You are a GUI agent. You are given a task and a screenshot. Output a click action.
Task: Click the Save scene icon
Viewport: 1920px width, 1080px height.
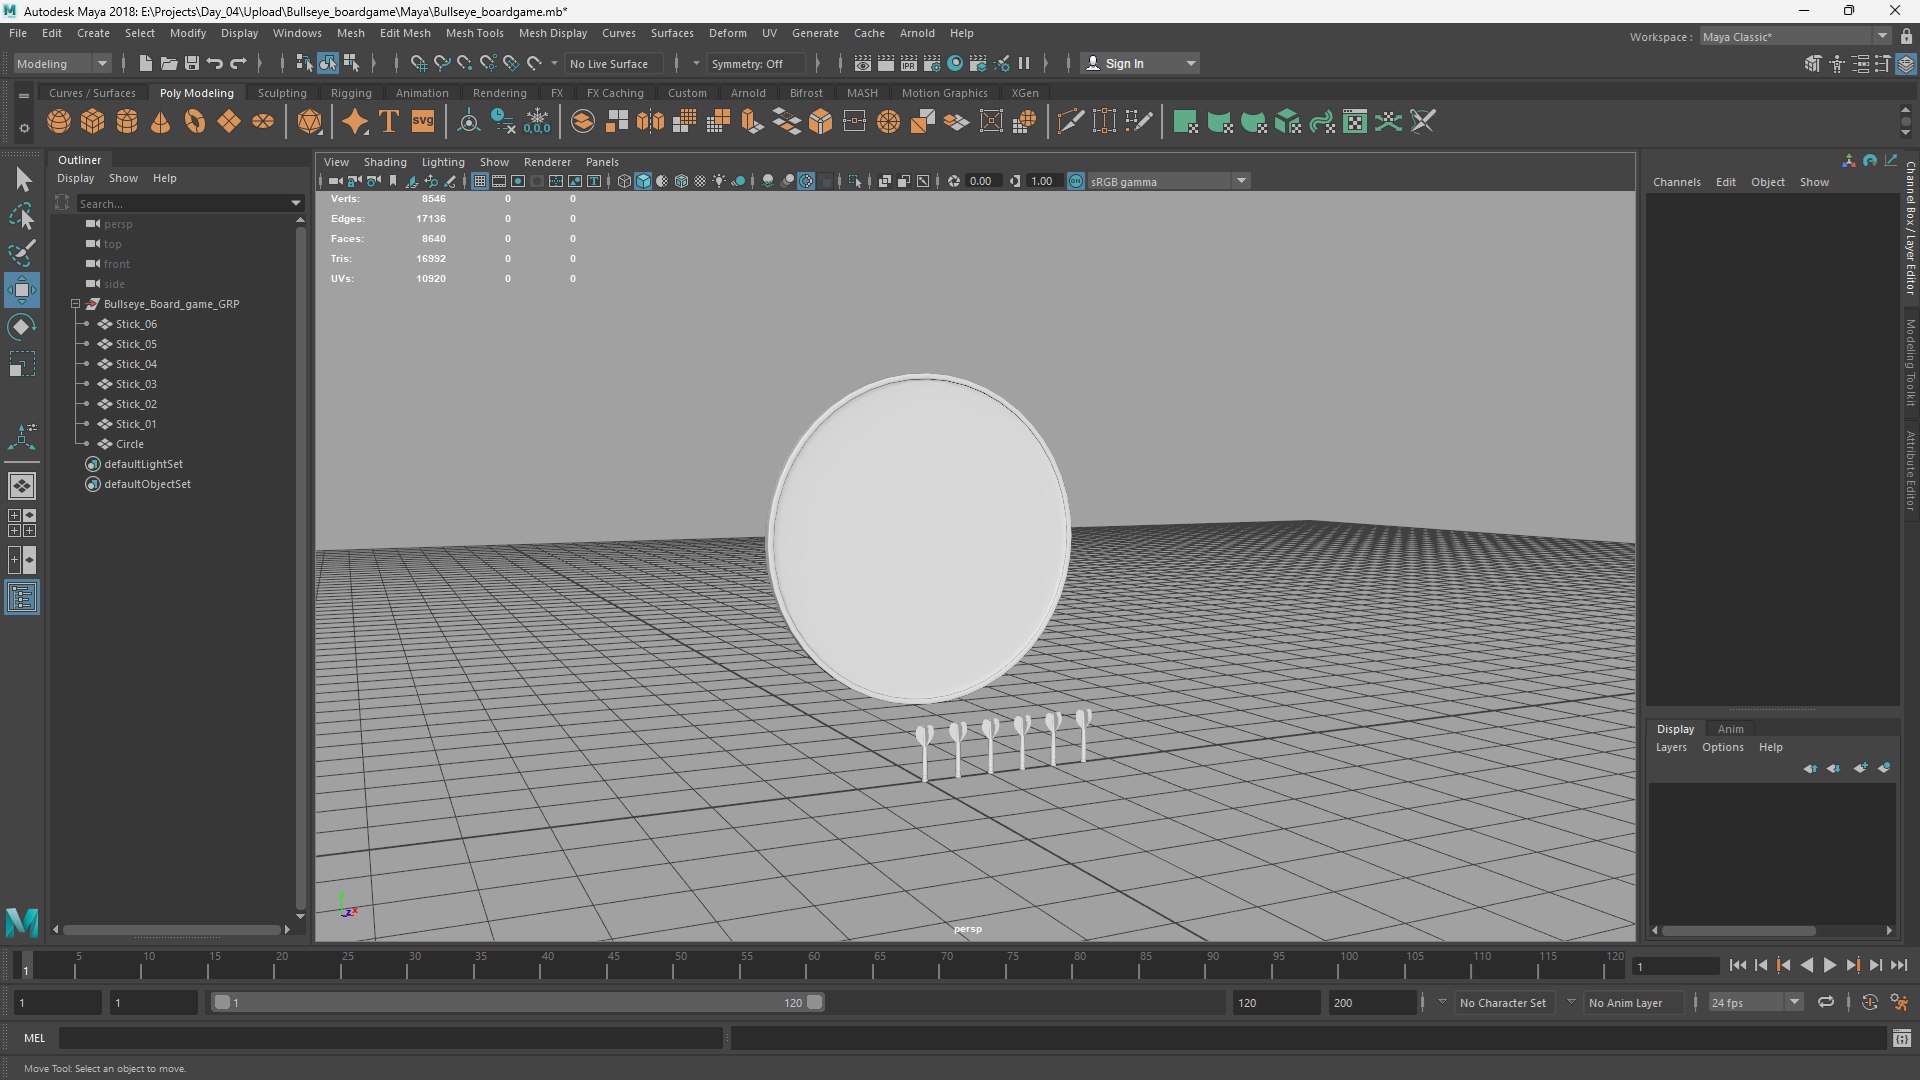coord(192,63)
